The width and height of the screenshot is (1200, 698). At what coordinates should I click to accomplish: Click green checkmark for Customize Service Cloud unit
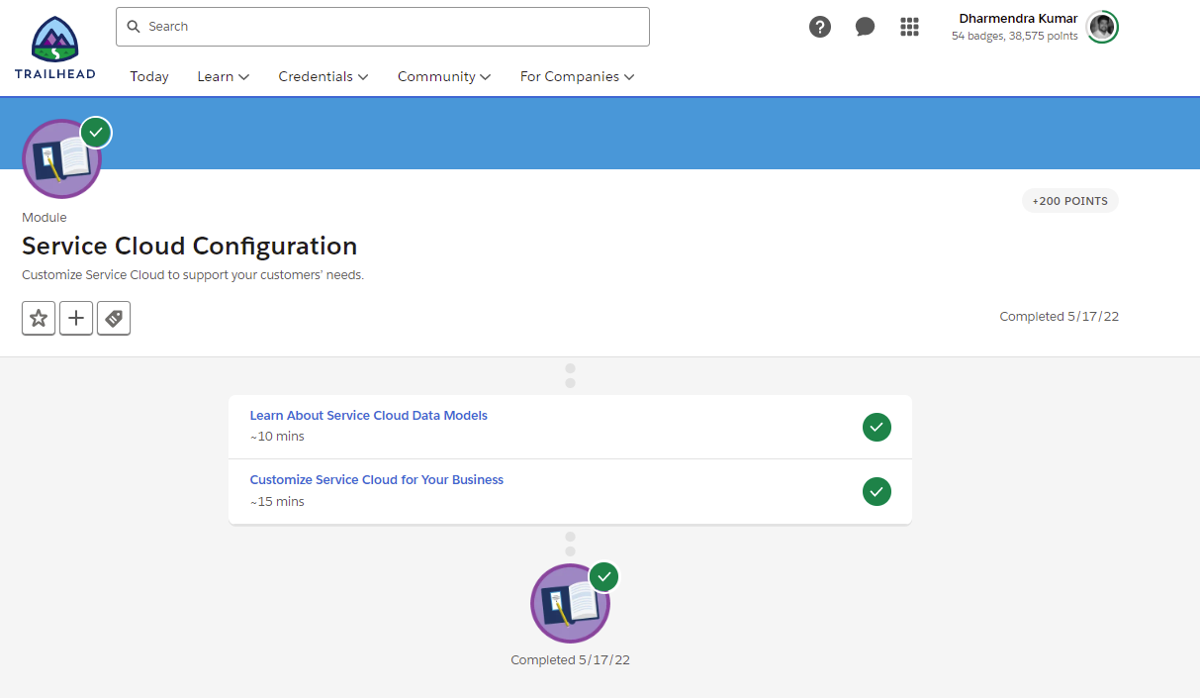click(x=877, y=491)
